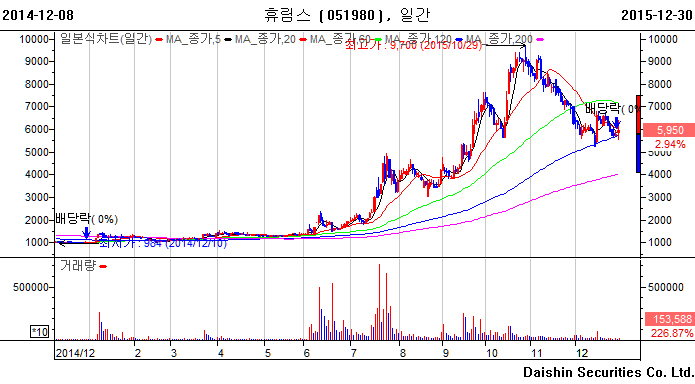The height and width of the screenshot is (384, 695).
Task: Click the chart title 휴림스 (051980), 일간
Action: click(x=347, y=15)
